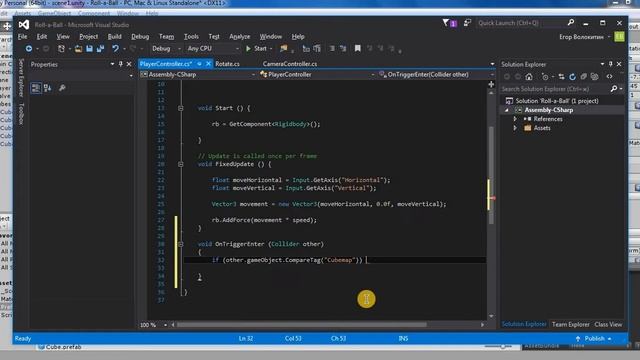Open the Help menu
640x360 pixels.
pyautogui.click(x=298, y=36)
